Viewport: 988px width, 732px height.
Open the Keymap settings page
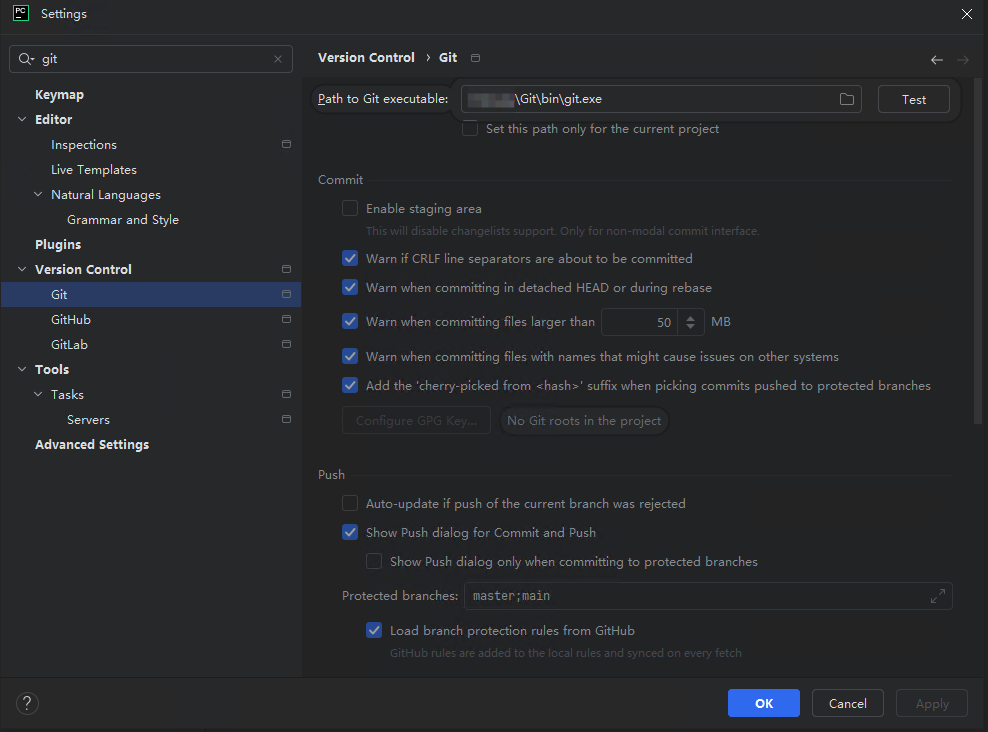coord(59,94)
